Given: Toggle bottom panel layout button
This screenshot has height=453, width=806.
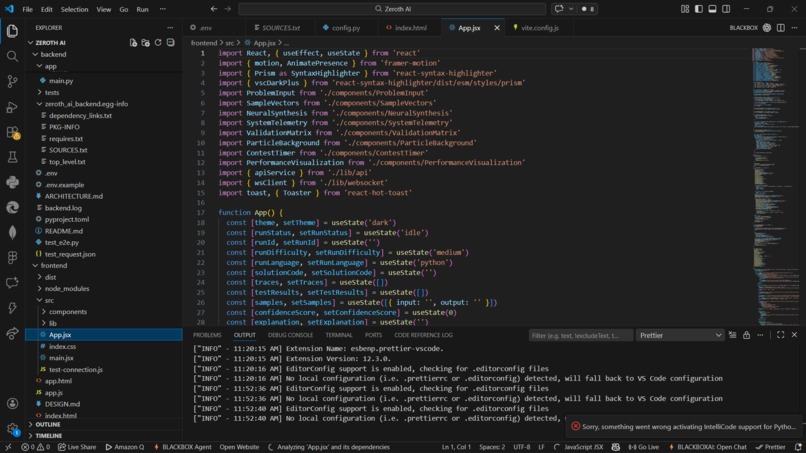Looking at the screenshot, I should pyautogui.click(x=712, y=9).
